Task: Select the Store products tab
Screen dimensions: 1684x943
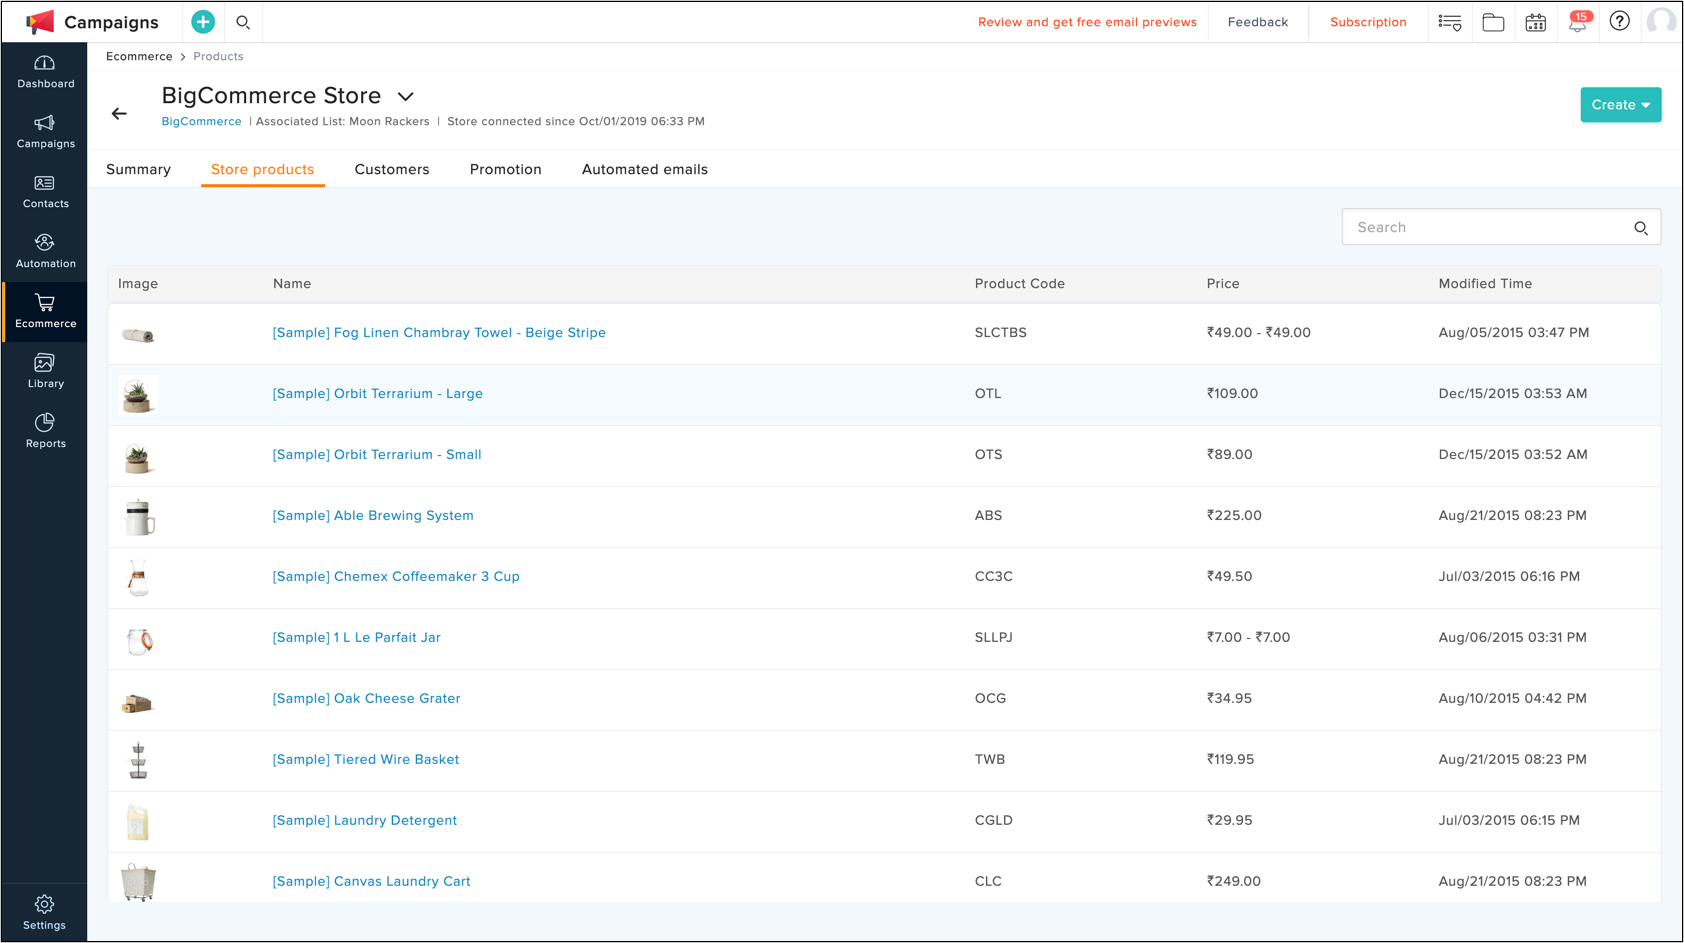Action: pyautogui.click(x=262, y=169)
